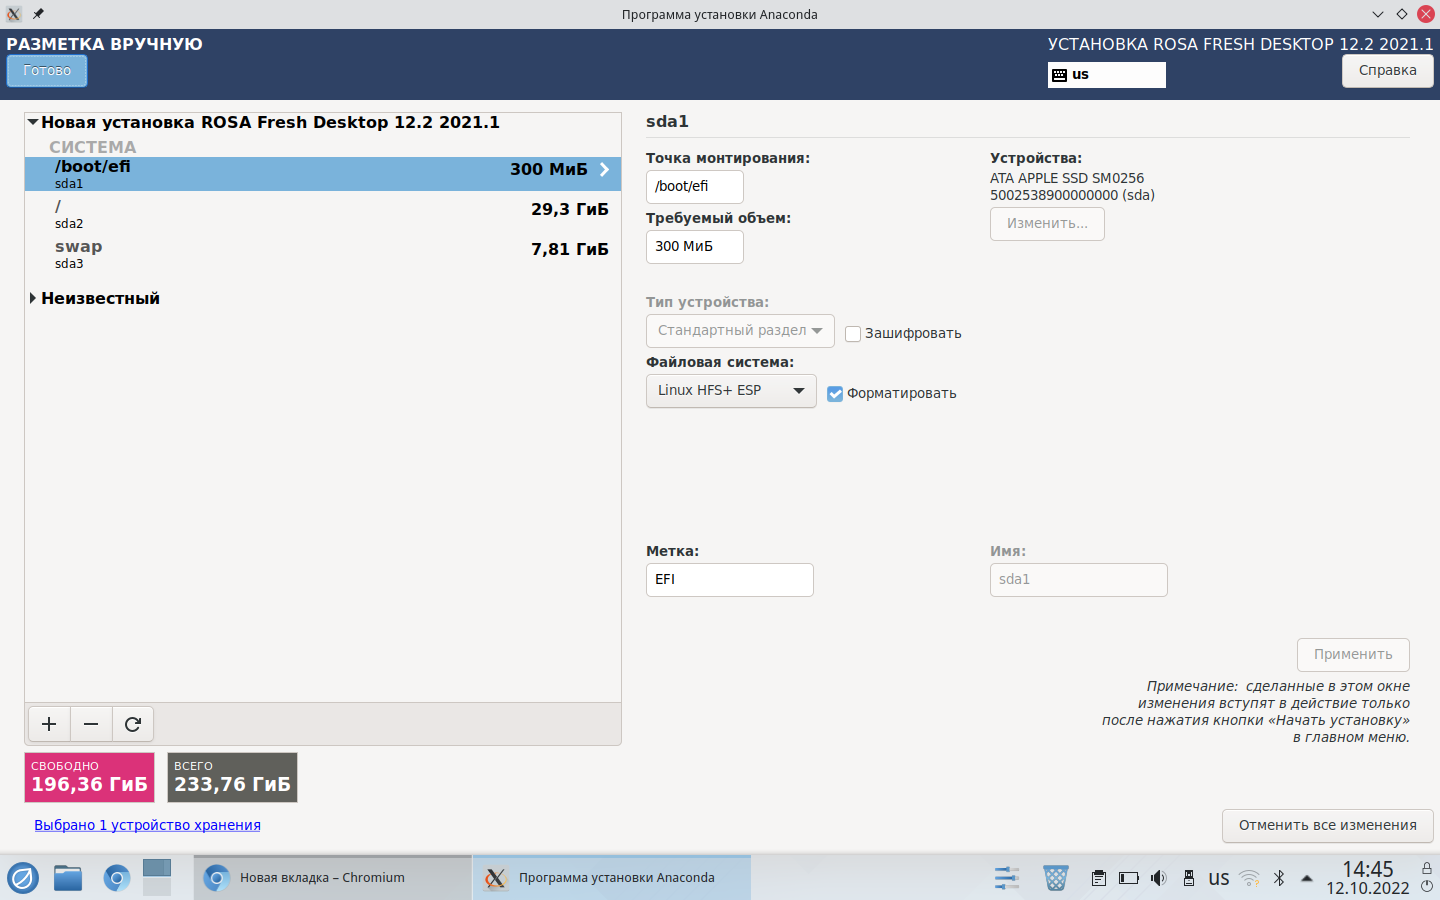The height and width of the screenshot is (900, 1440).
Task: Open the ROSA application launcher menu
Action: [23, 878]
